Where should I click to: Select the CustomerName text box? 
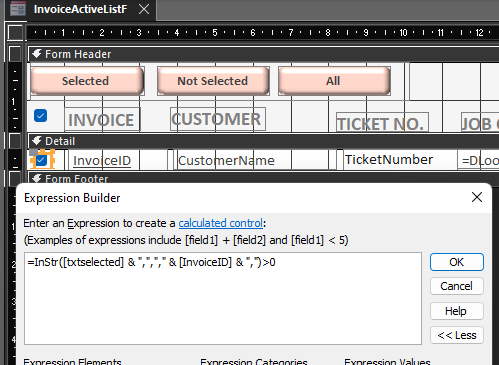click(255, 160)
